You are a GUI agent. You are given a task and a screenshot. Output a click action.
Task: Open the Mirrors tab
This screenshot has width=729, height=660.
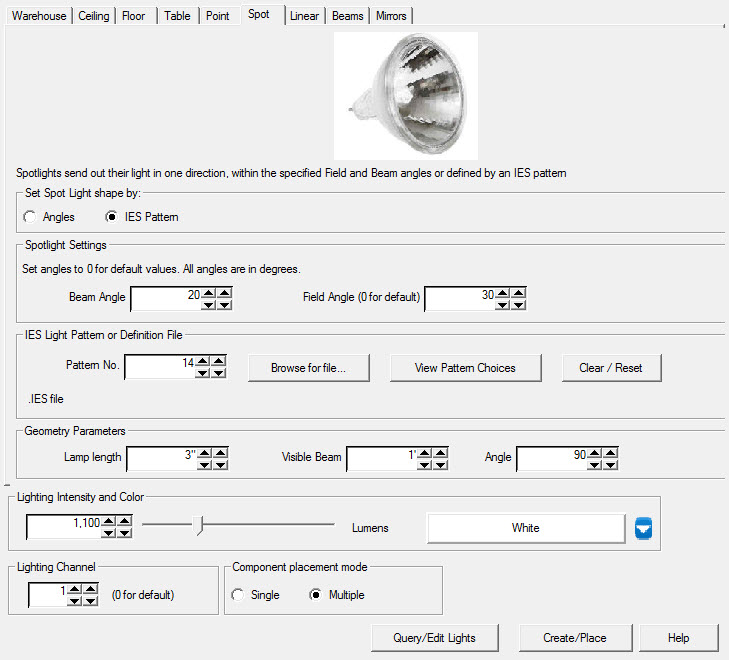tap(391, 16)
